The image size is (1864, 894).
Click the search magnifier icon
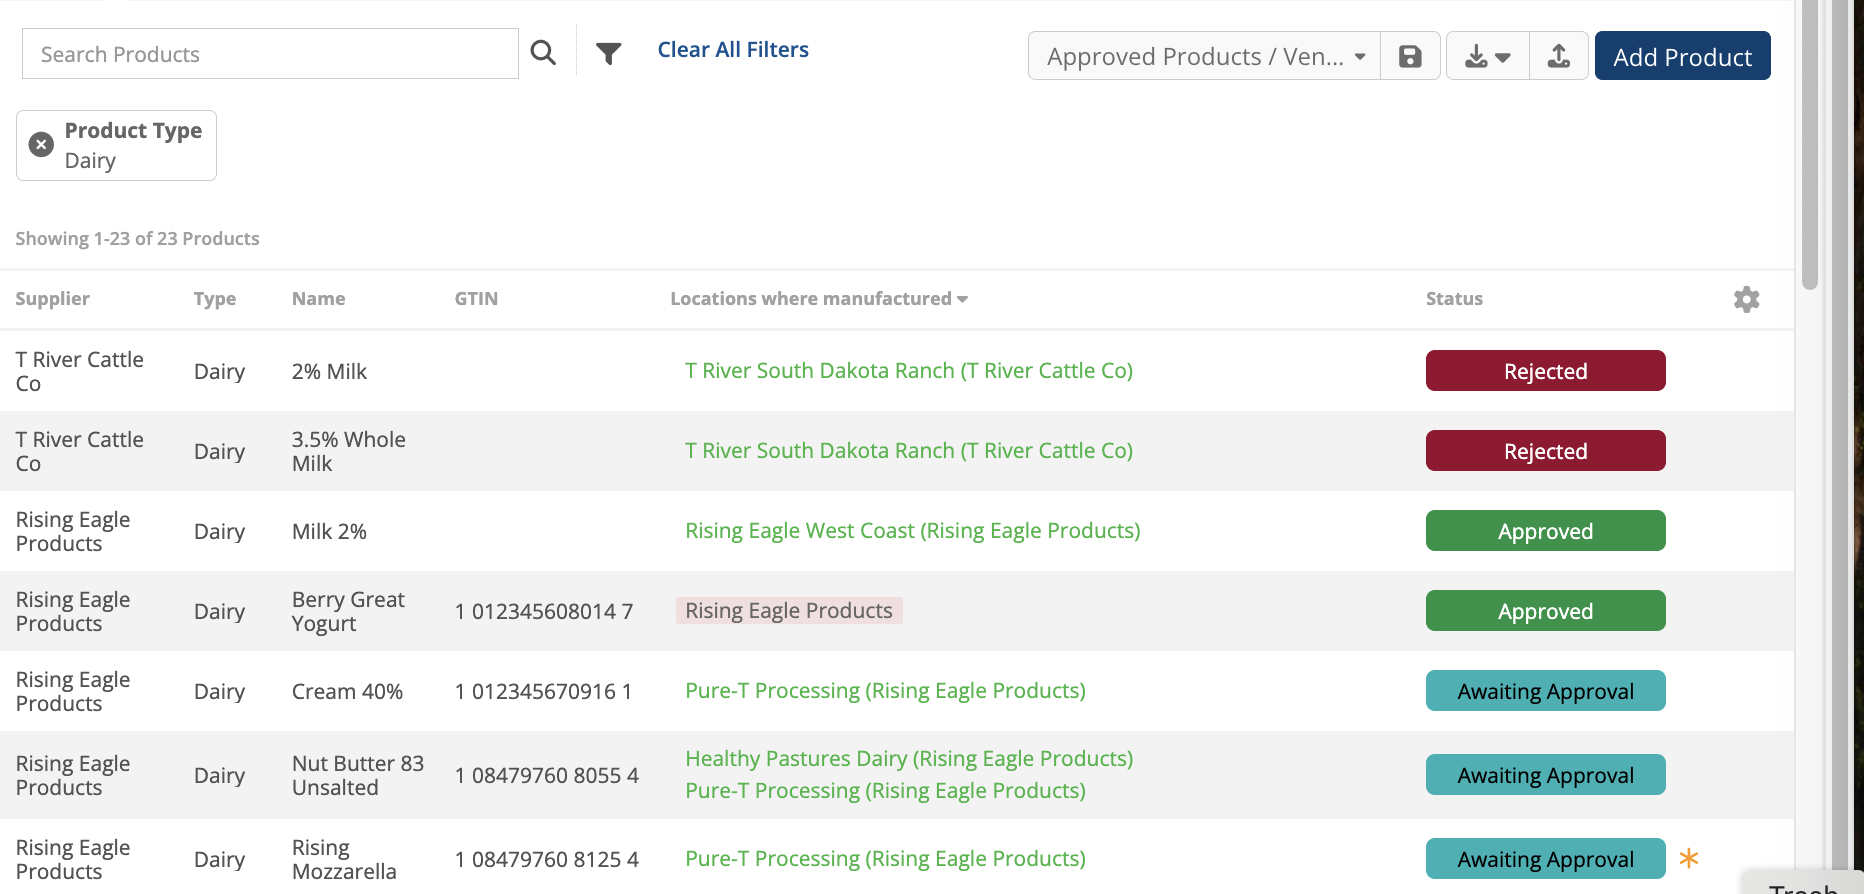click(543, 53)
